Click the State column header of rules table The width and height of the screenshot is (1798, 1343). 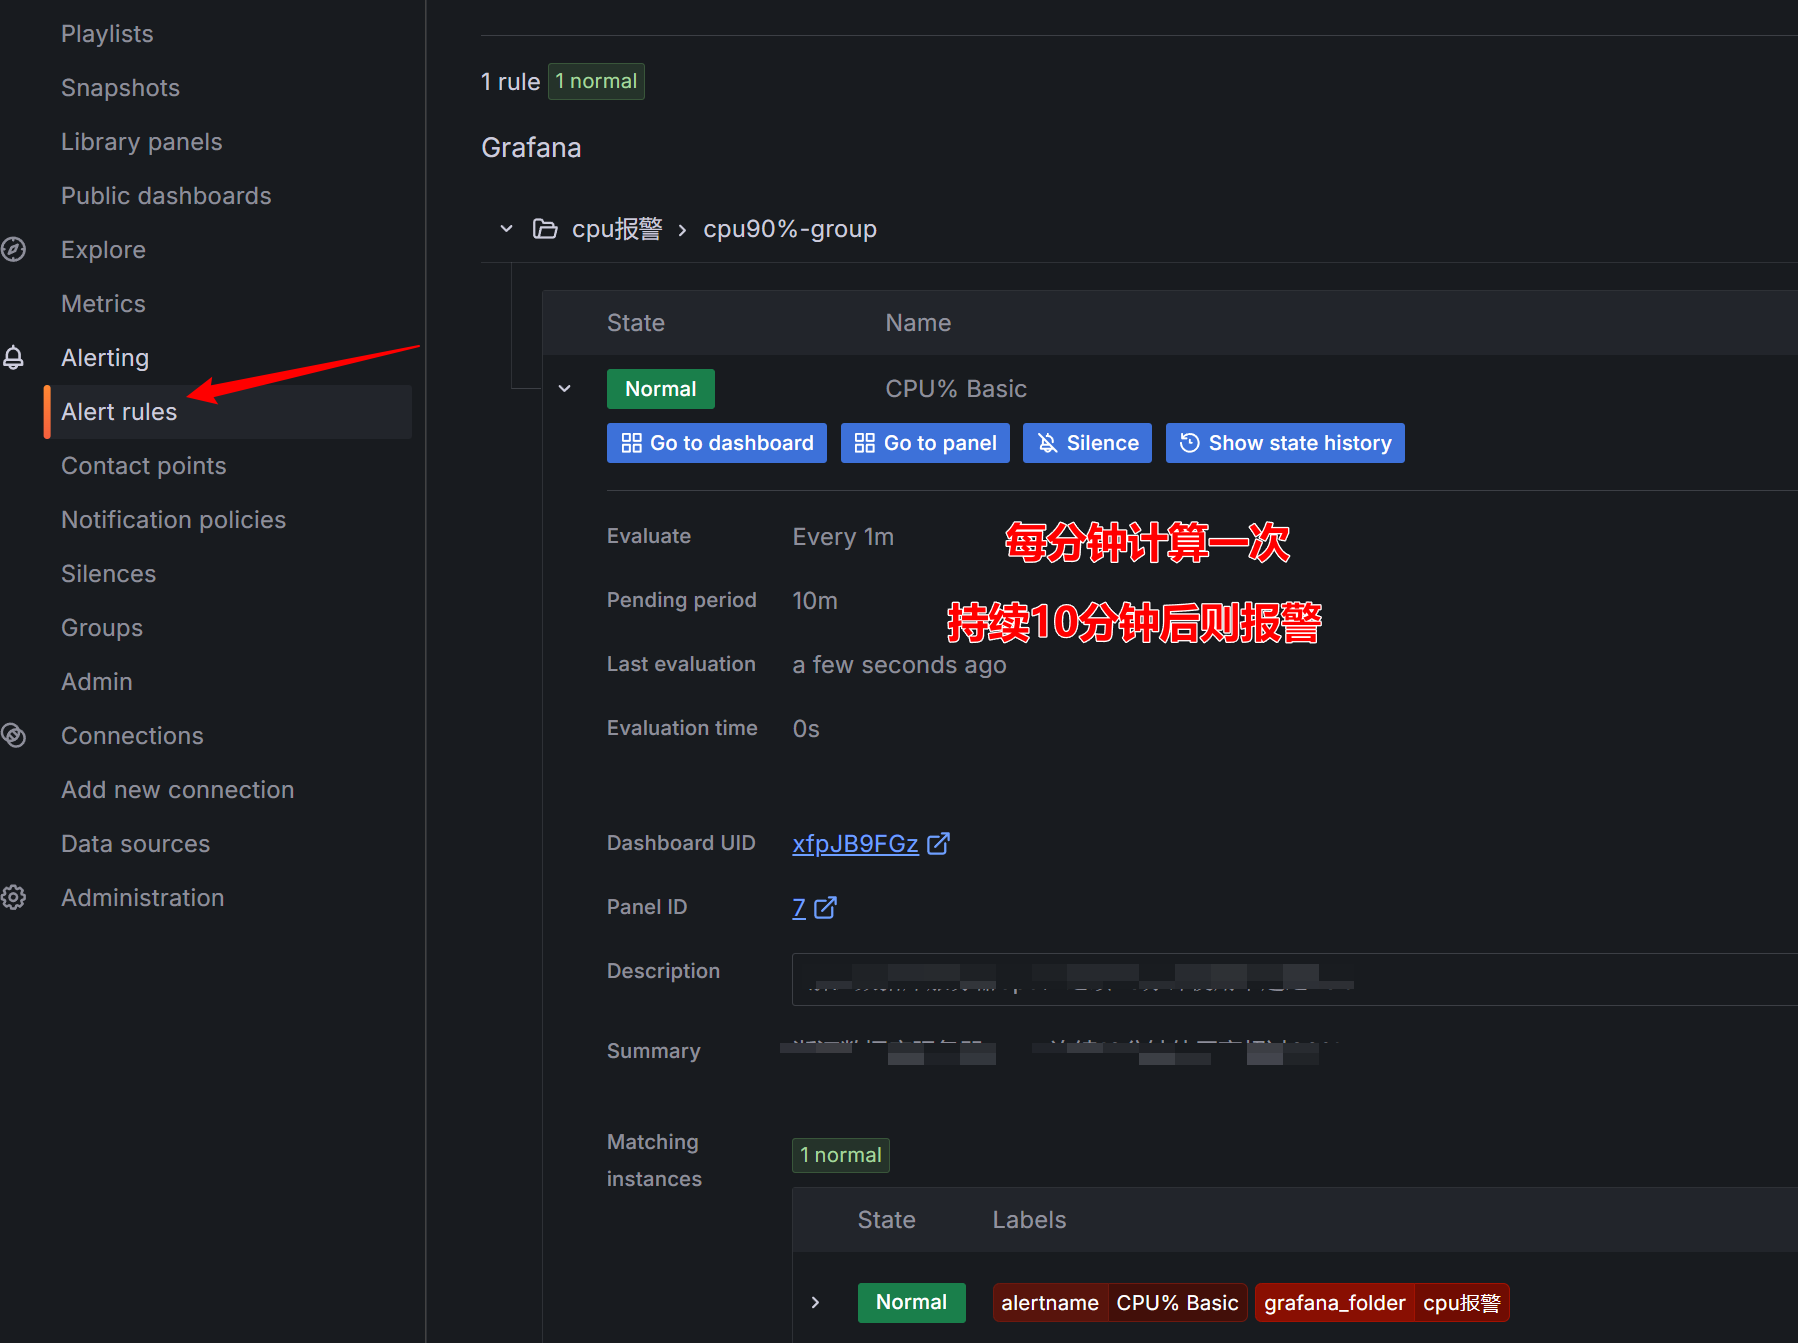click(636, 323)
